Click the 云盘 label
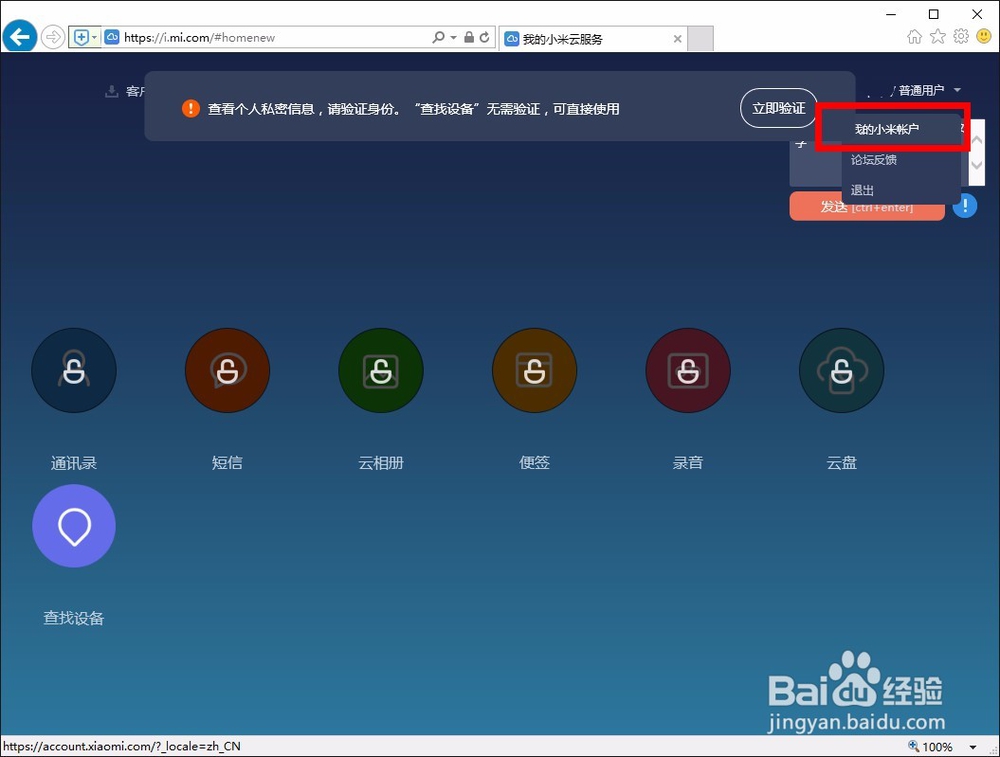The width and height of the screenshot is (1000, 757). (x=841, y=463)
